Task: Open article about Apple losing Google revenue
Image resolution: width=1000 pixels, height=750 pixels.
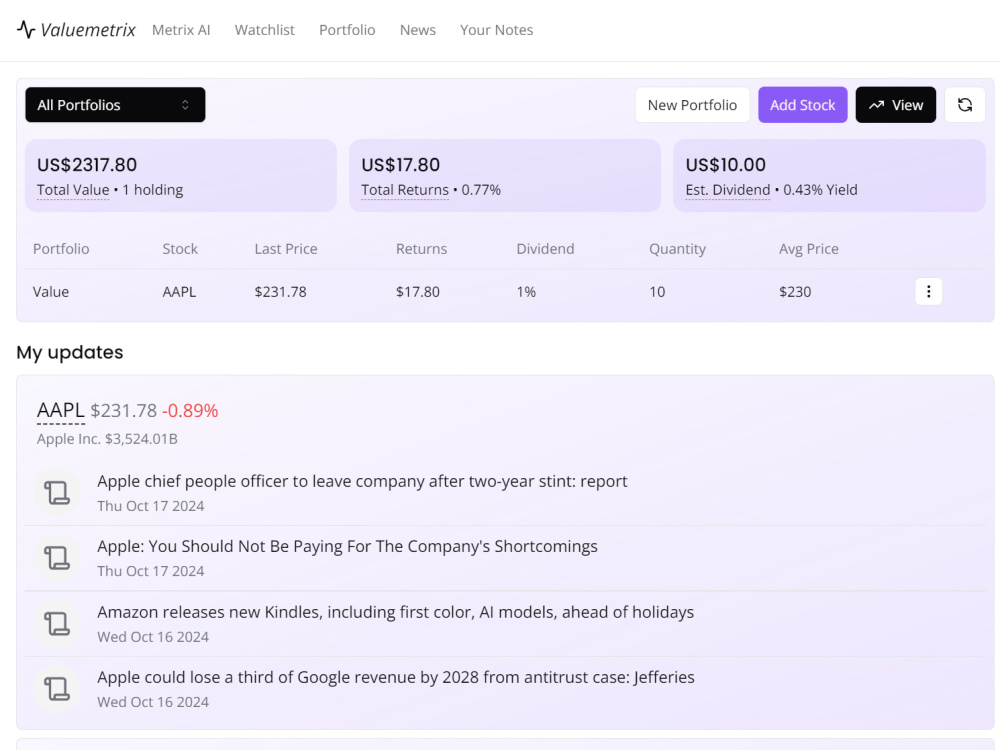Action: 395,677
